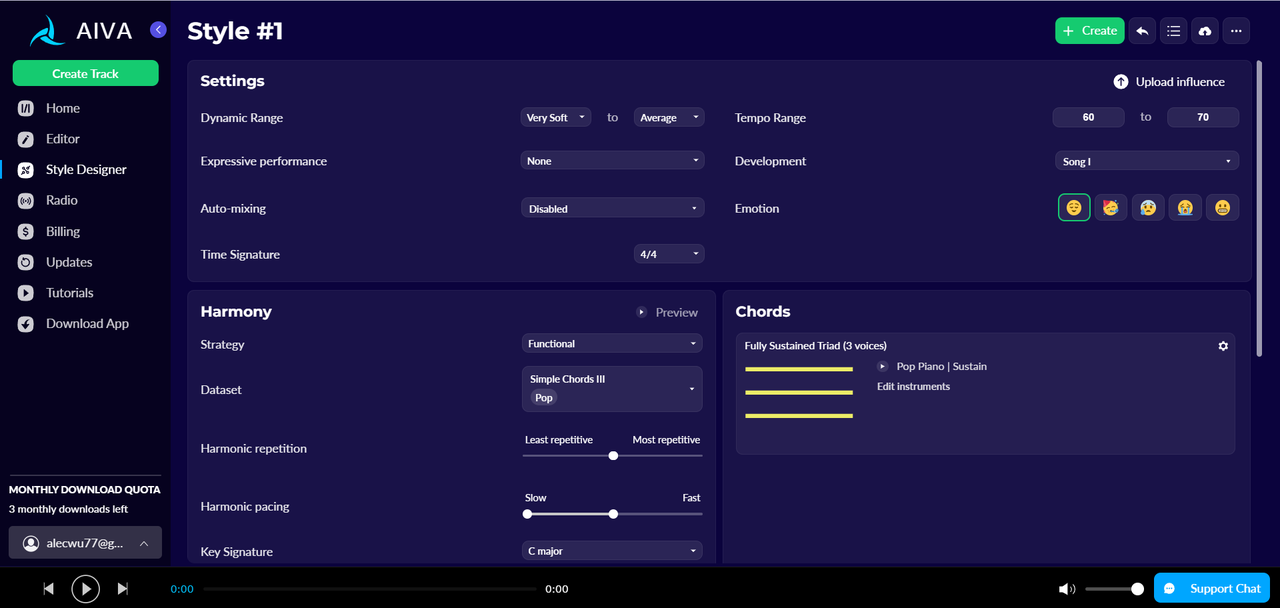The image size is (1280, 608).
Task: Open chord settings gear icon
Action: [x=1223, y=346]
